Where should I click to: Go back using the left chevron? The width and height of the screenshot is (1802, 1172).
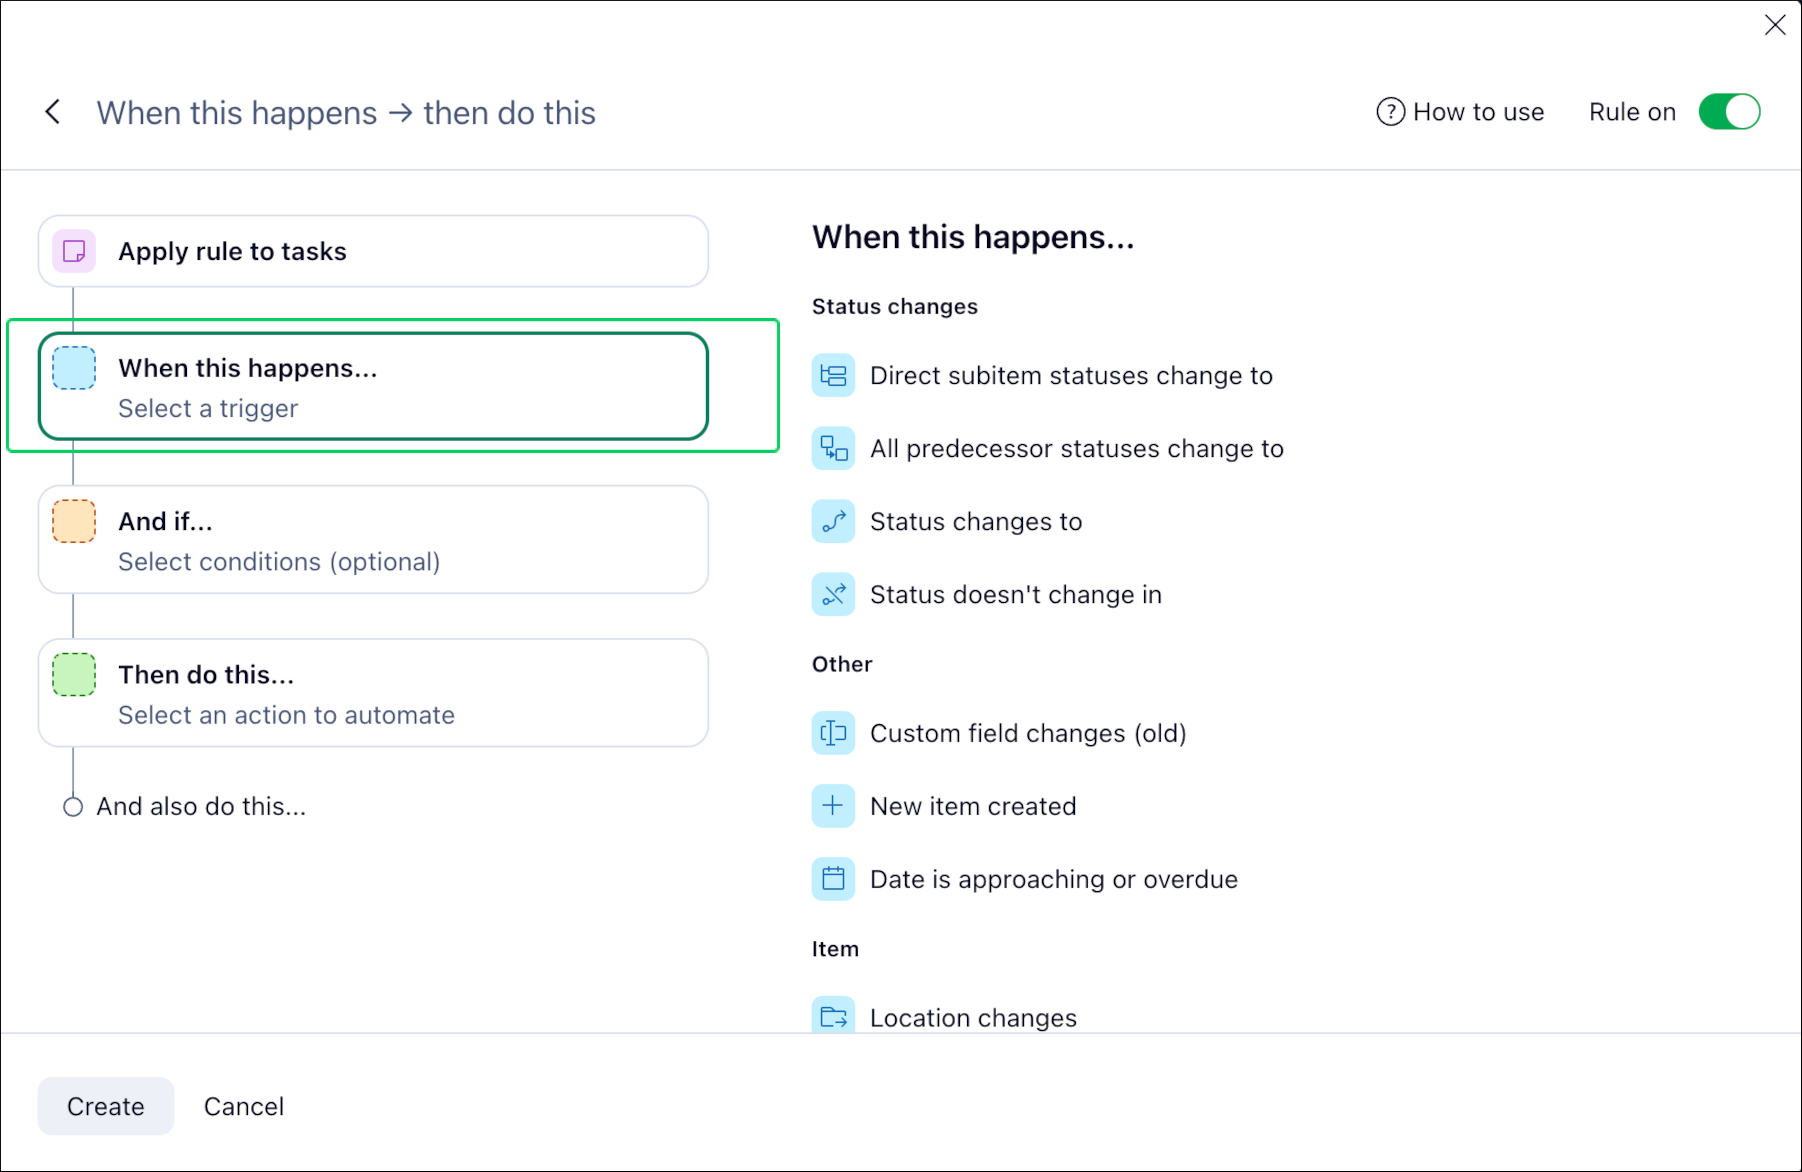coord(53,112)
